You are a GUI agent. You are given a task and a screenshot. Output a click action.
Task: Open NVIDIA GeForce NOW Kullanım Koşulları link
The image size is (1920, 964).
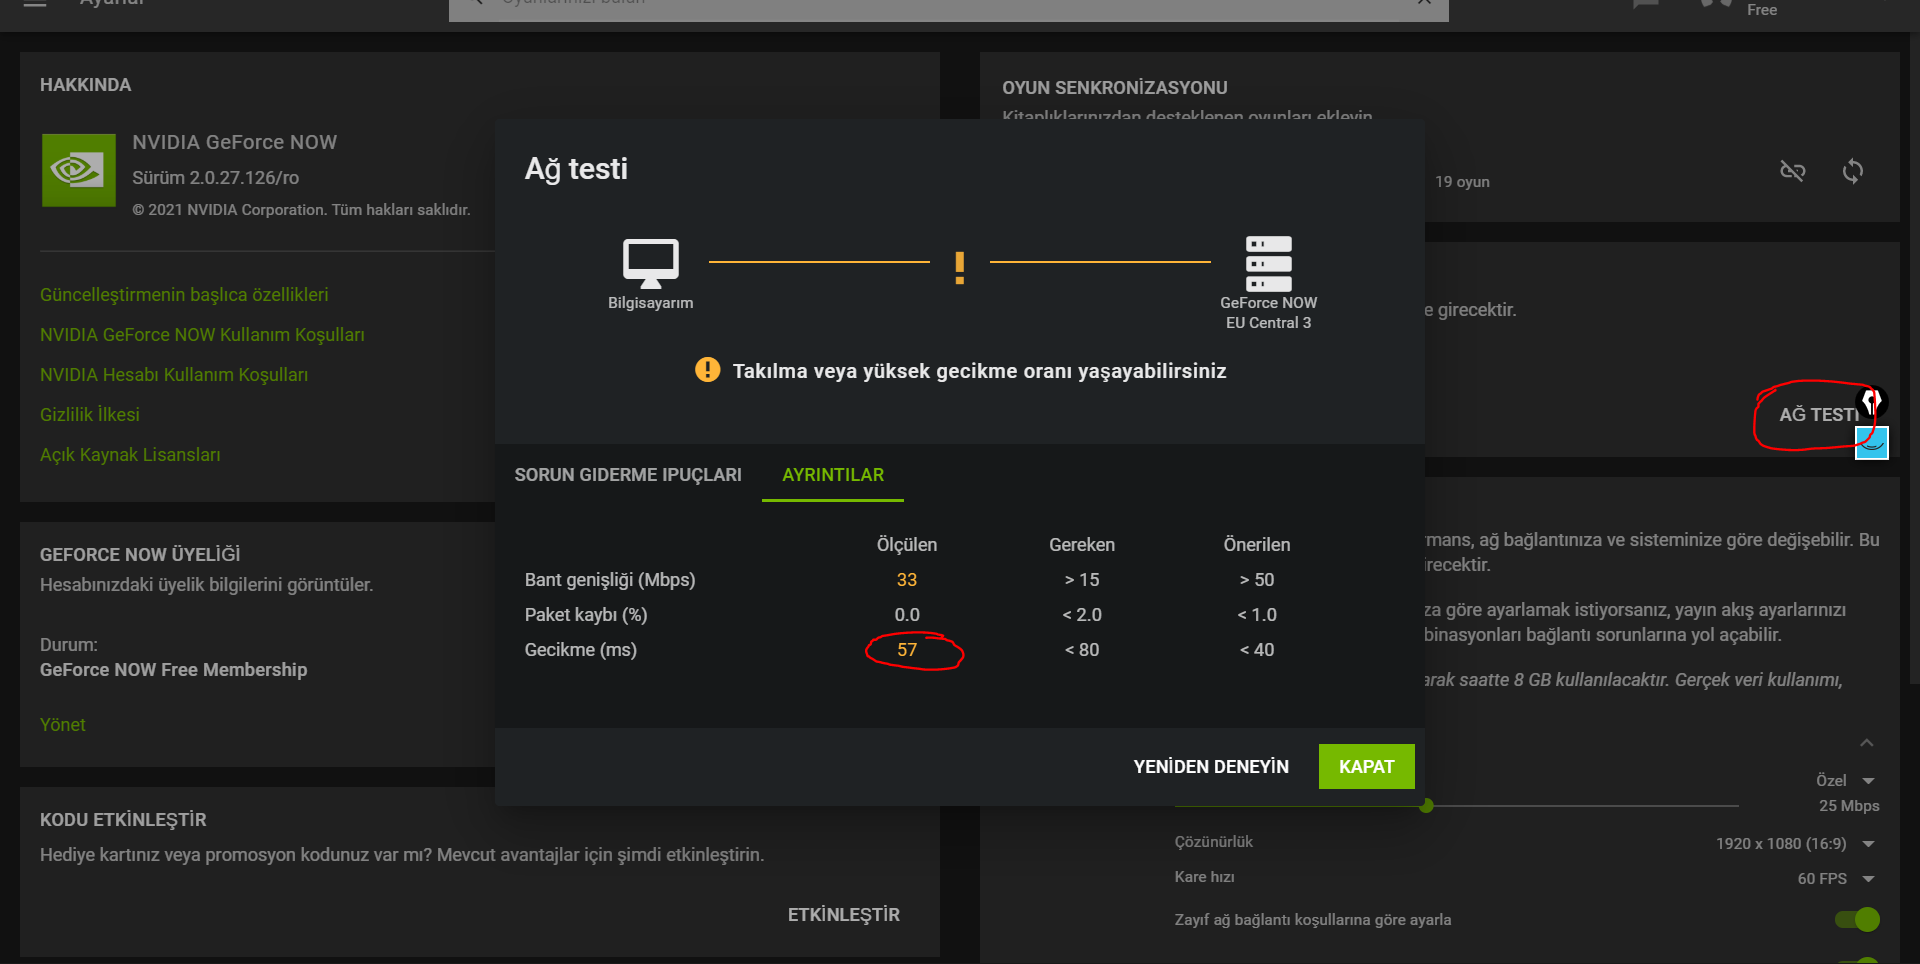tap(202, 334)
